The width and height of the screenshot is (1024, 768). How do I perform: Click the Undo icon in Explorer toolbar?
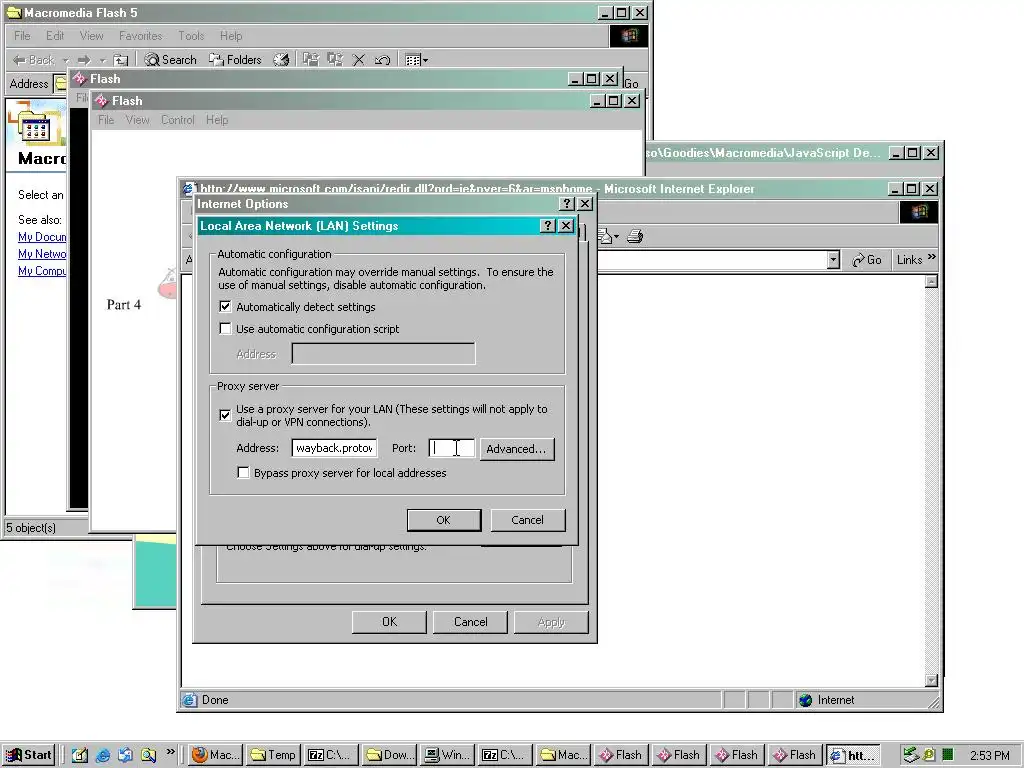pyautogui.click(x=383, y=60)
